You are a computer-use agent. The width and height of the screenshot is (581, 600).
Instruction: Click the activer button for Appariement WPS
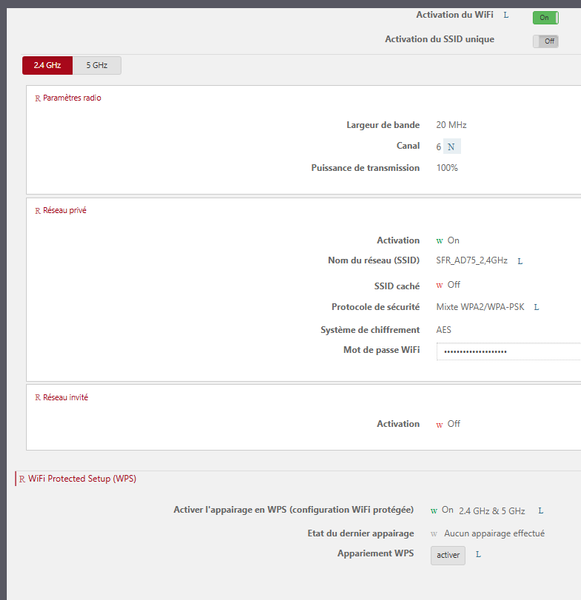point(448,555)
